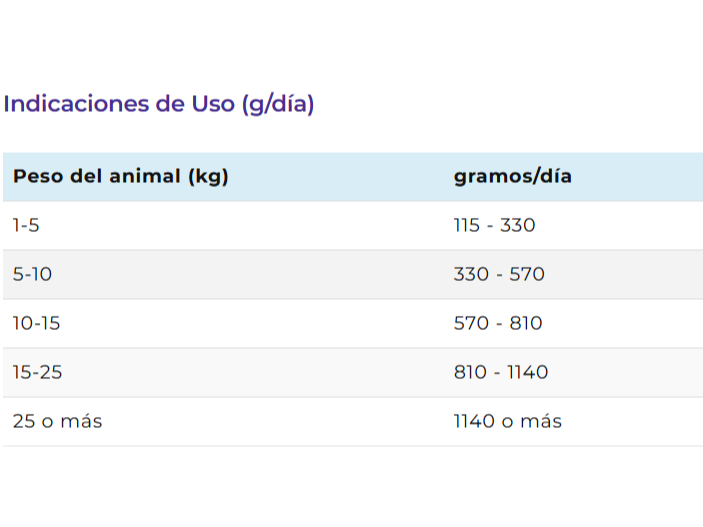Click '(g/día)' in the purple heading
This screenshot has width=703, height=527.
click(278, 105)
